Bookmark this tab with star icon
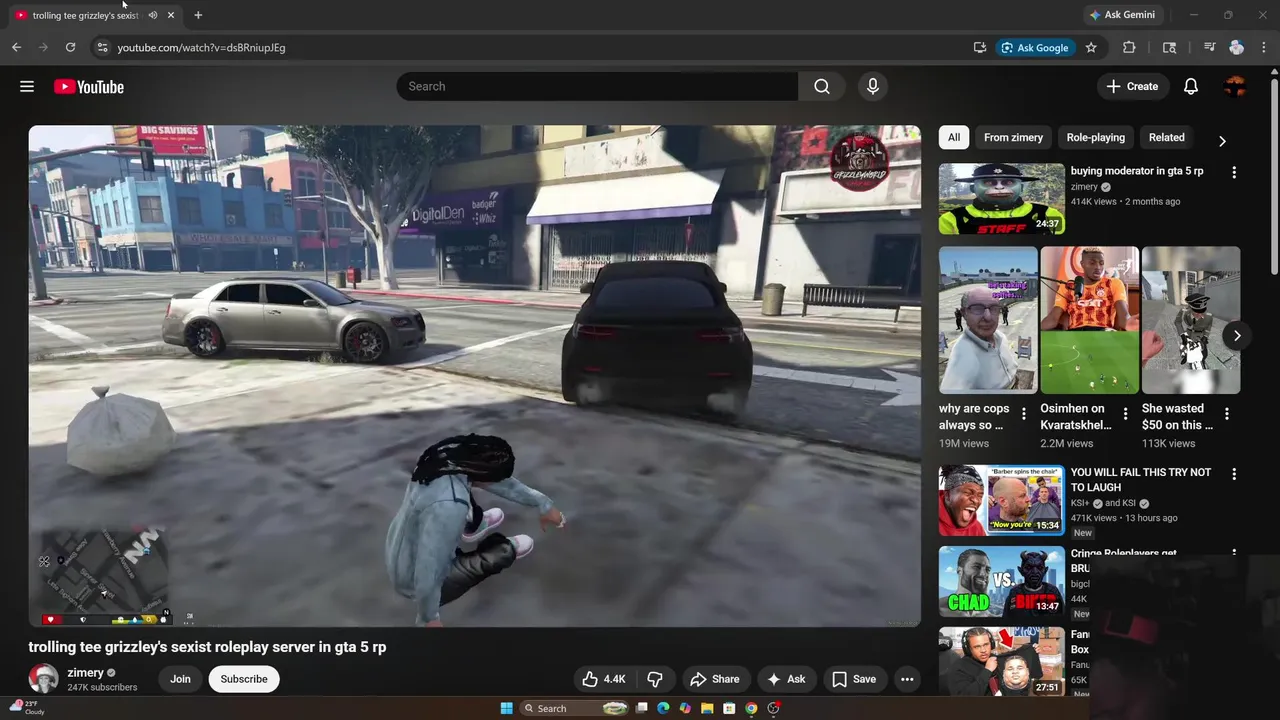Viewport: 1280px width, 720px height. pos(1091,47)
